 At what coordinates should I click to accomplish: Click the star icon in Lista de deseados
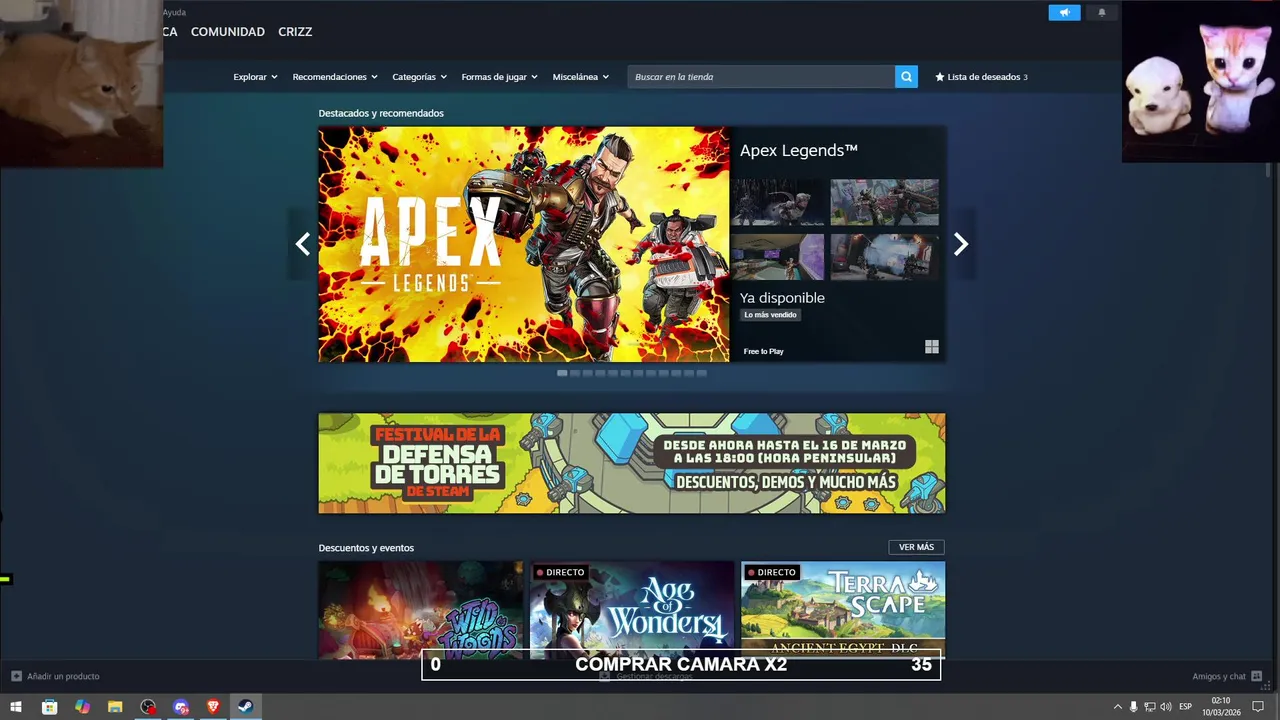point(940,77)
